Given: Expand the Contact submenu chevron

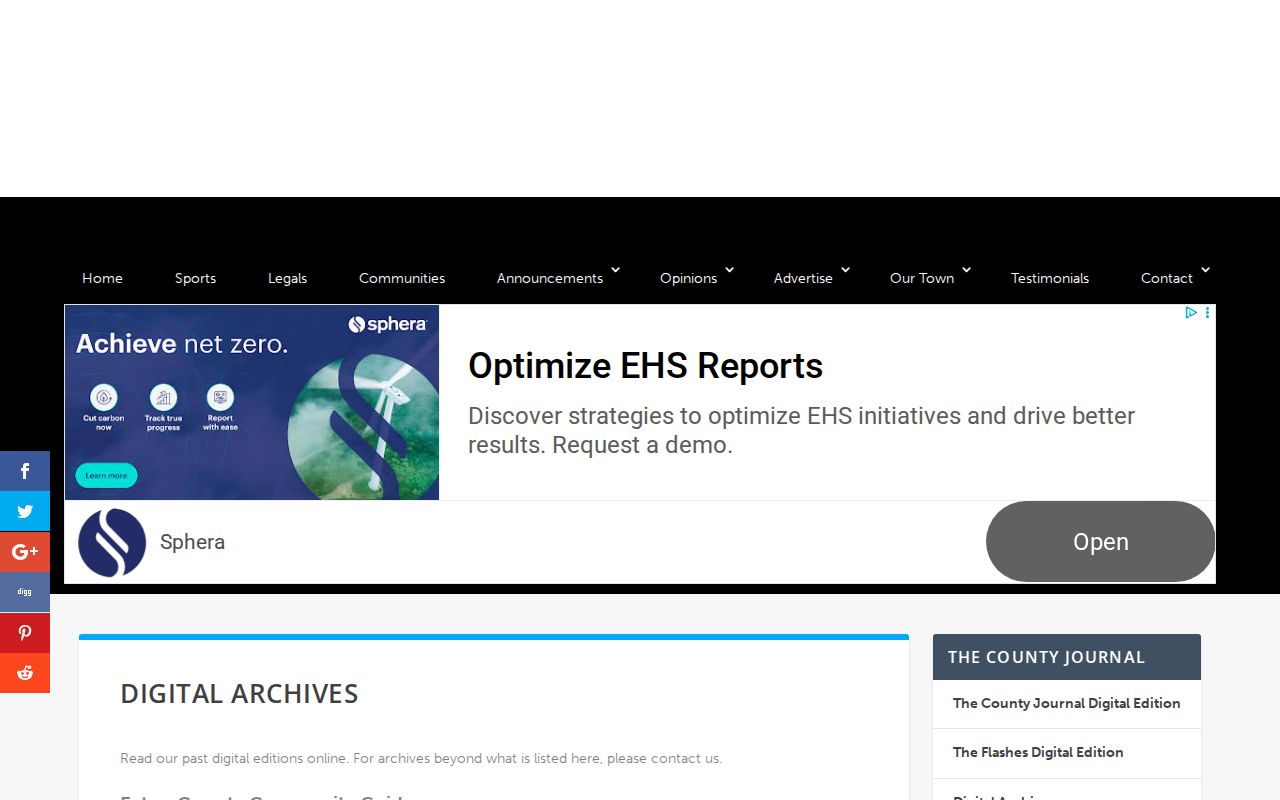Looking at the screenshot, I should (x=1206, y=270).
